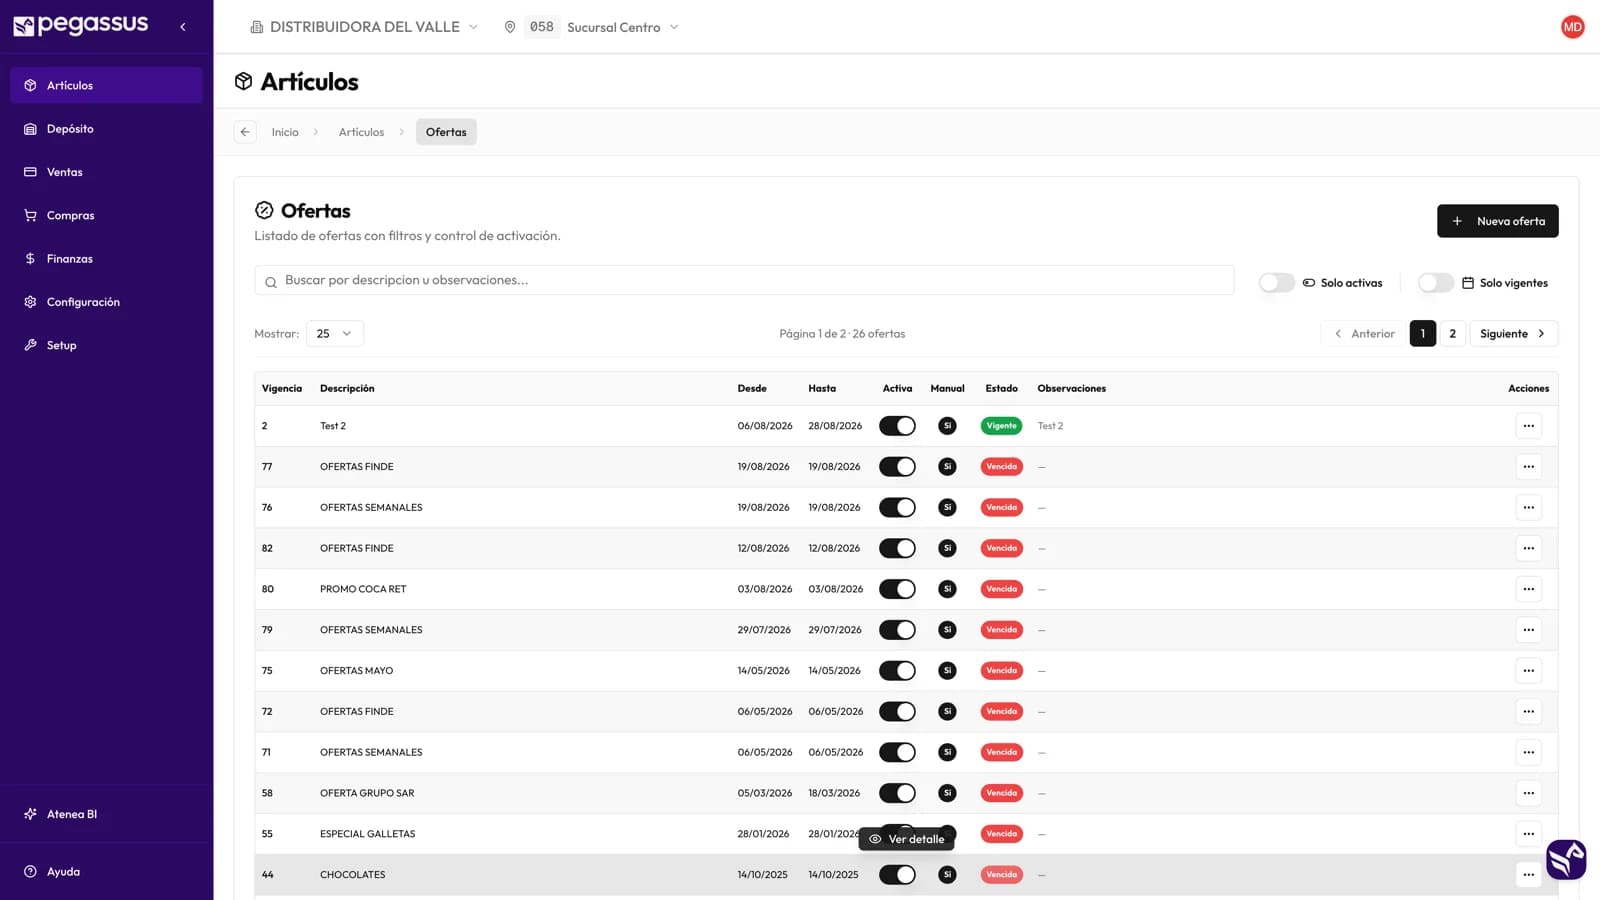Viewport: 1600px width, 900px height.
Task: Open Ayuda in the sidebar
Action: (x=106, y=872)
